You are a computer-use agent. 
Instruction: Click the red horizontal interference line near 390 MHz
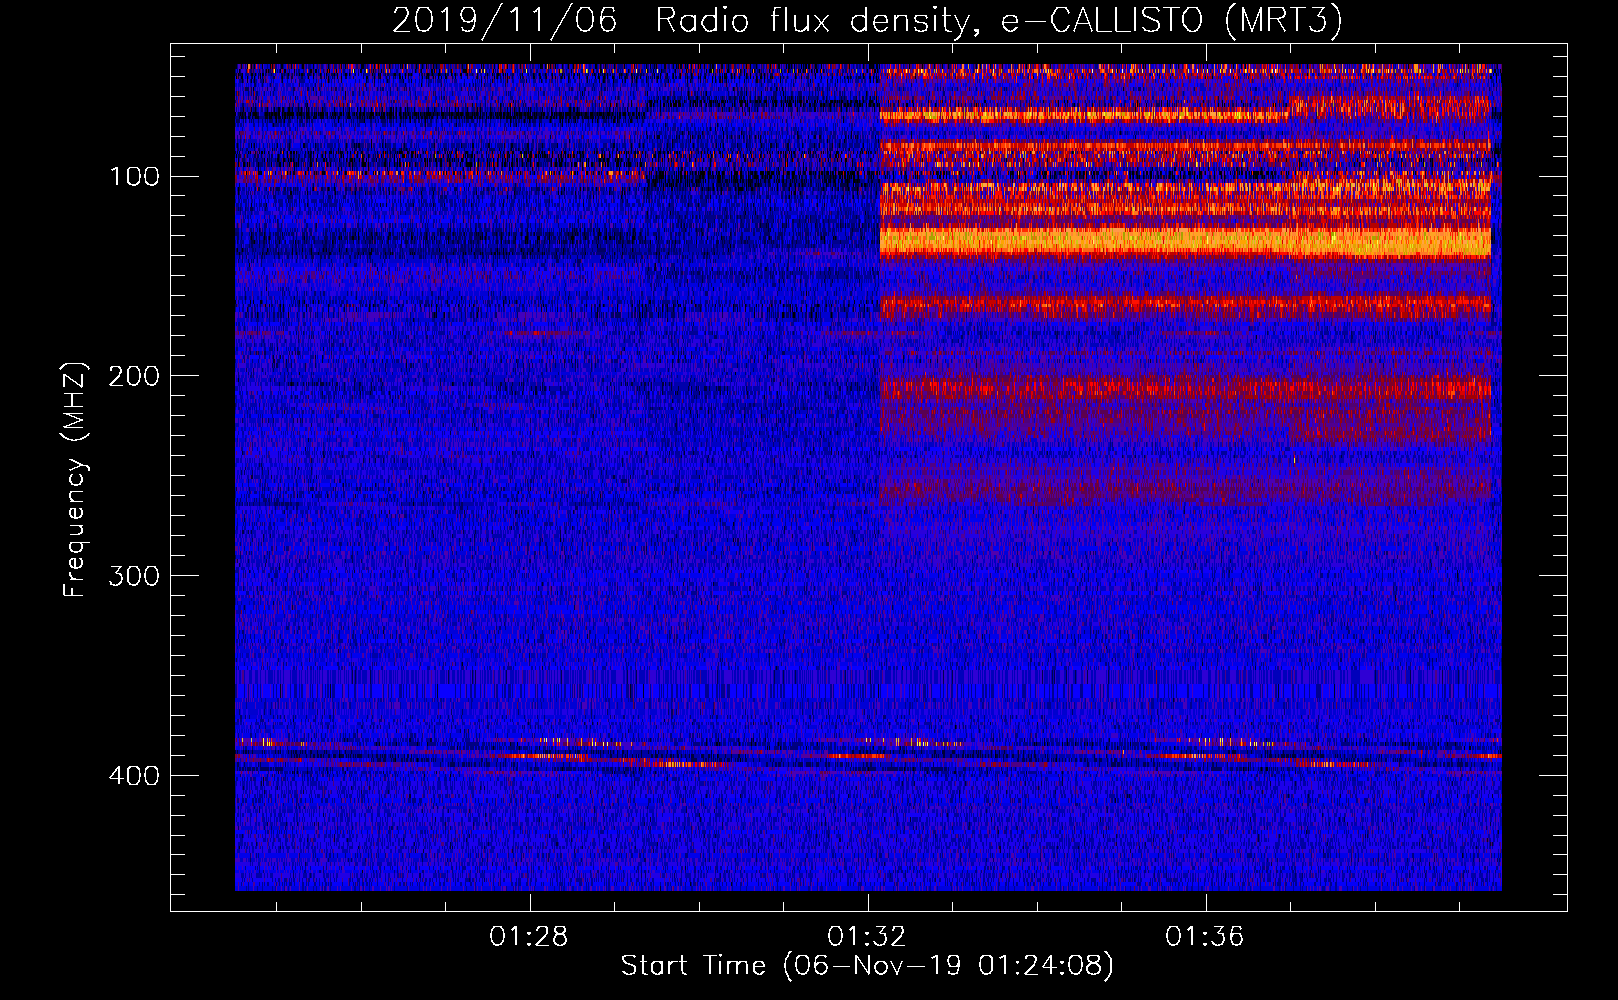pos(868,756)
